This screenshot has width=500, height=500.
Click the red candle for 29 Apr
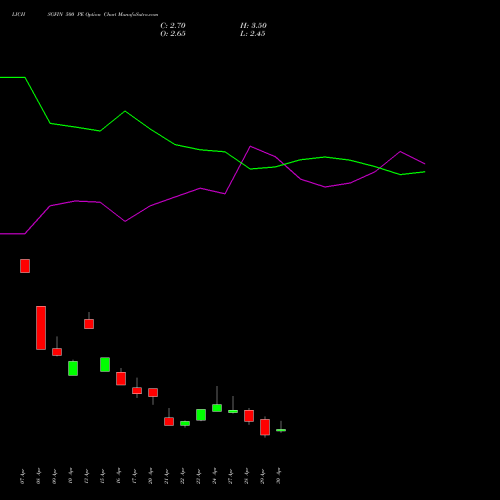coord(265,427)
